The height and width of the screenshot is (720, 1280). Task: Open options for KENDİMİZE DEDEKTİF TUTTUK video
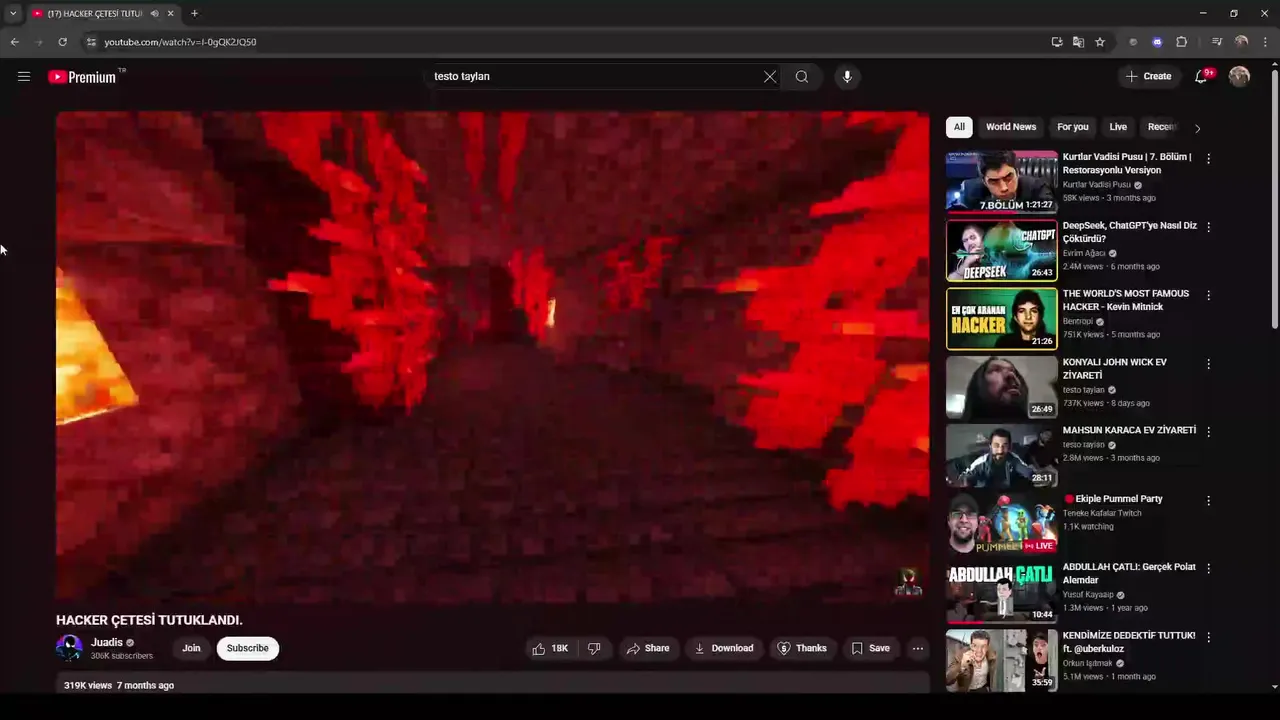1208,637
